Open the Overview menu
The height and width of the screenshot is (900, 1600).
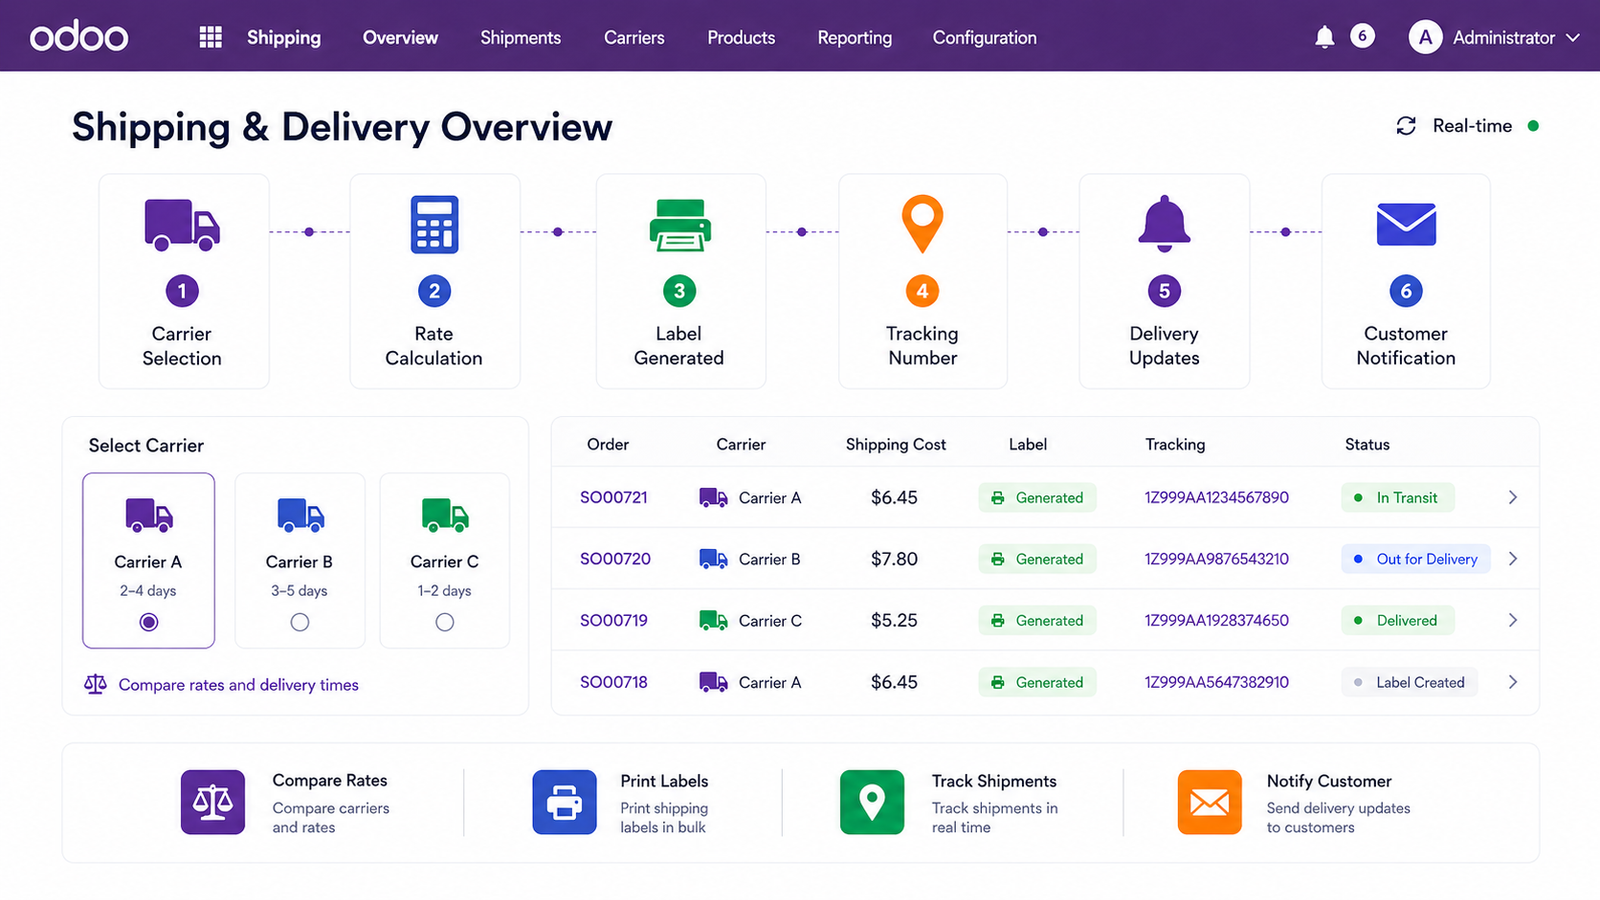click(400, 38)
